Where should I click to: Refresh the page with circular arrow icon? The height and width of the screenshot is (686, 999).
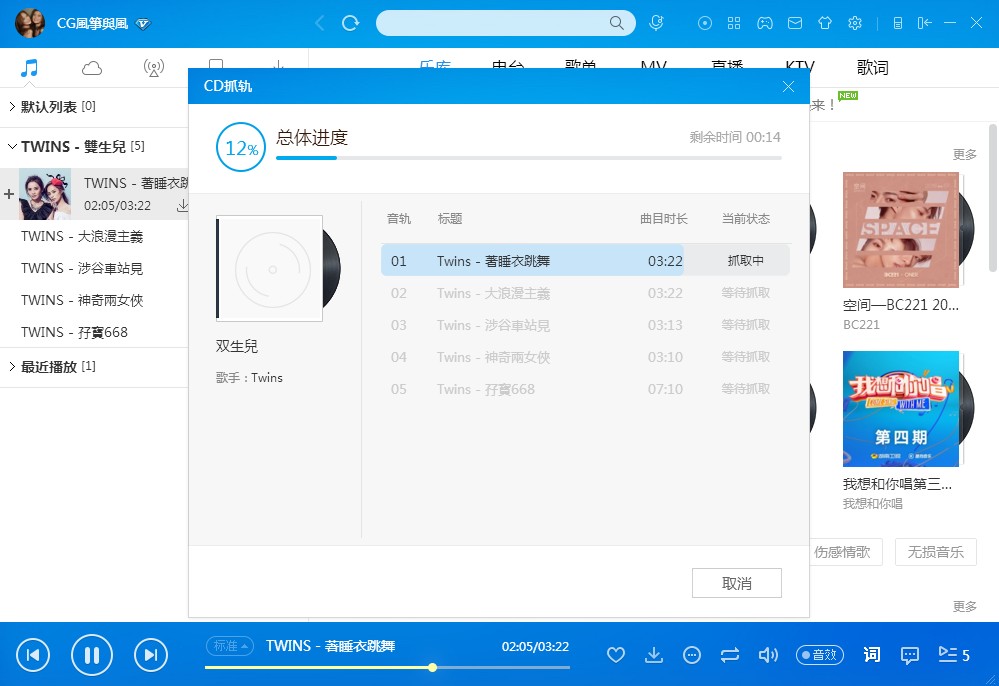[350, 24]
